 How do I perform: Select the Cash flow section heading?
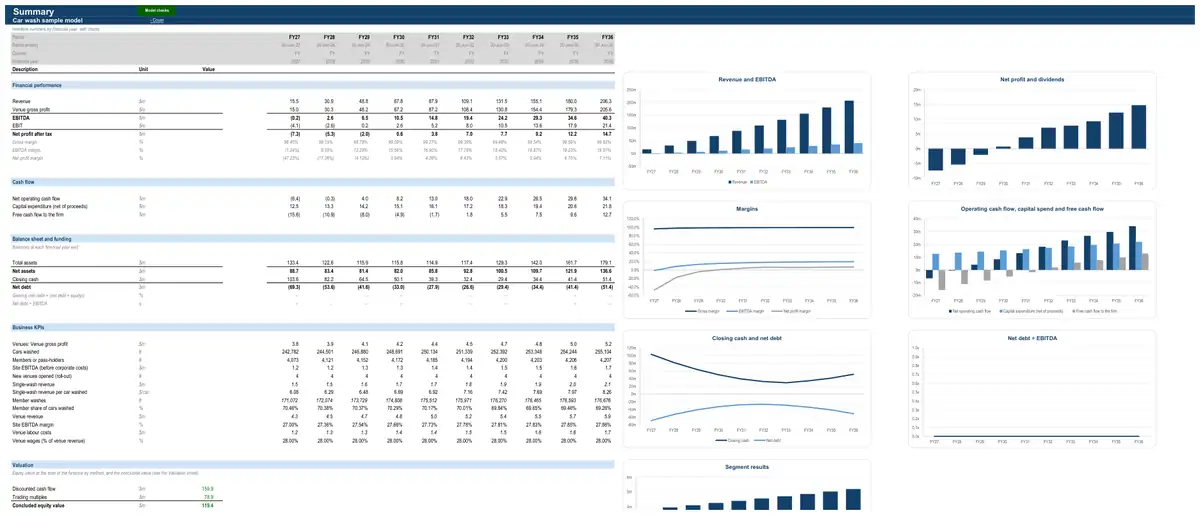pyautogui.click(x=24, y=182)
